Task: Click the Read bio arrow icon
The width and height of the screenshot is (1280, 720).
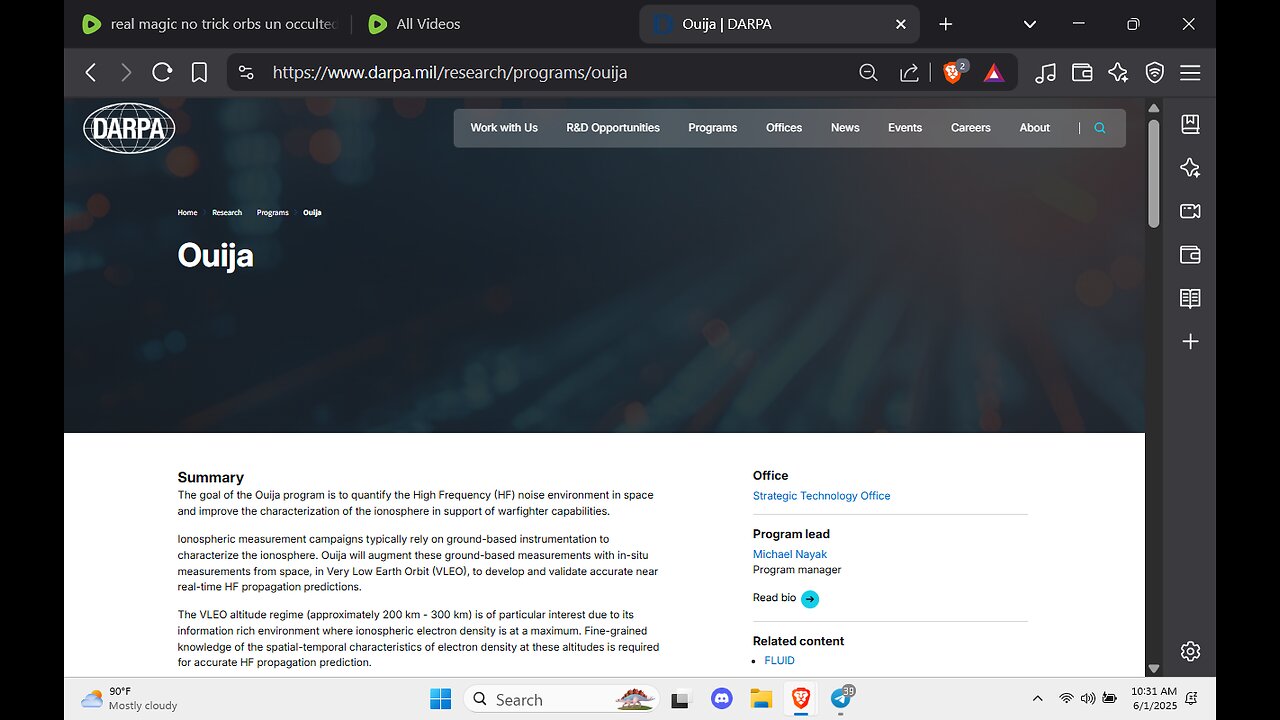Action: click(x=810, y=599)
